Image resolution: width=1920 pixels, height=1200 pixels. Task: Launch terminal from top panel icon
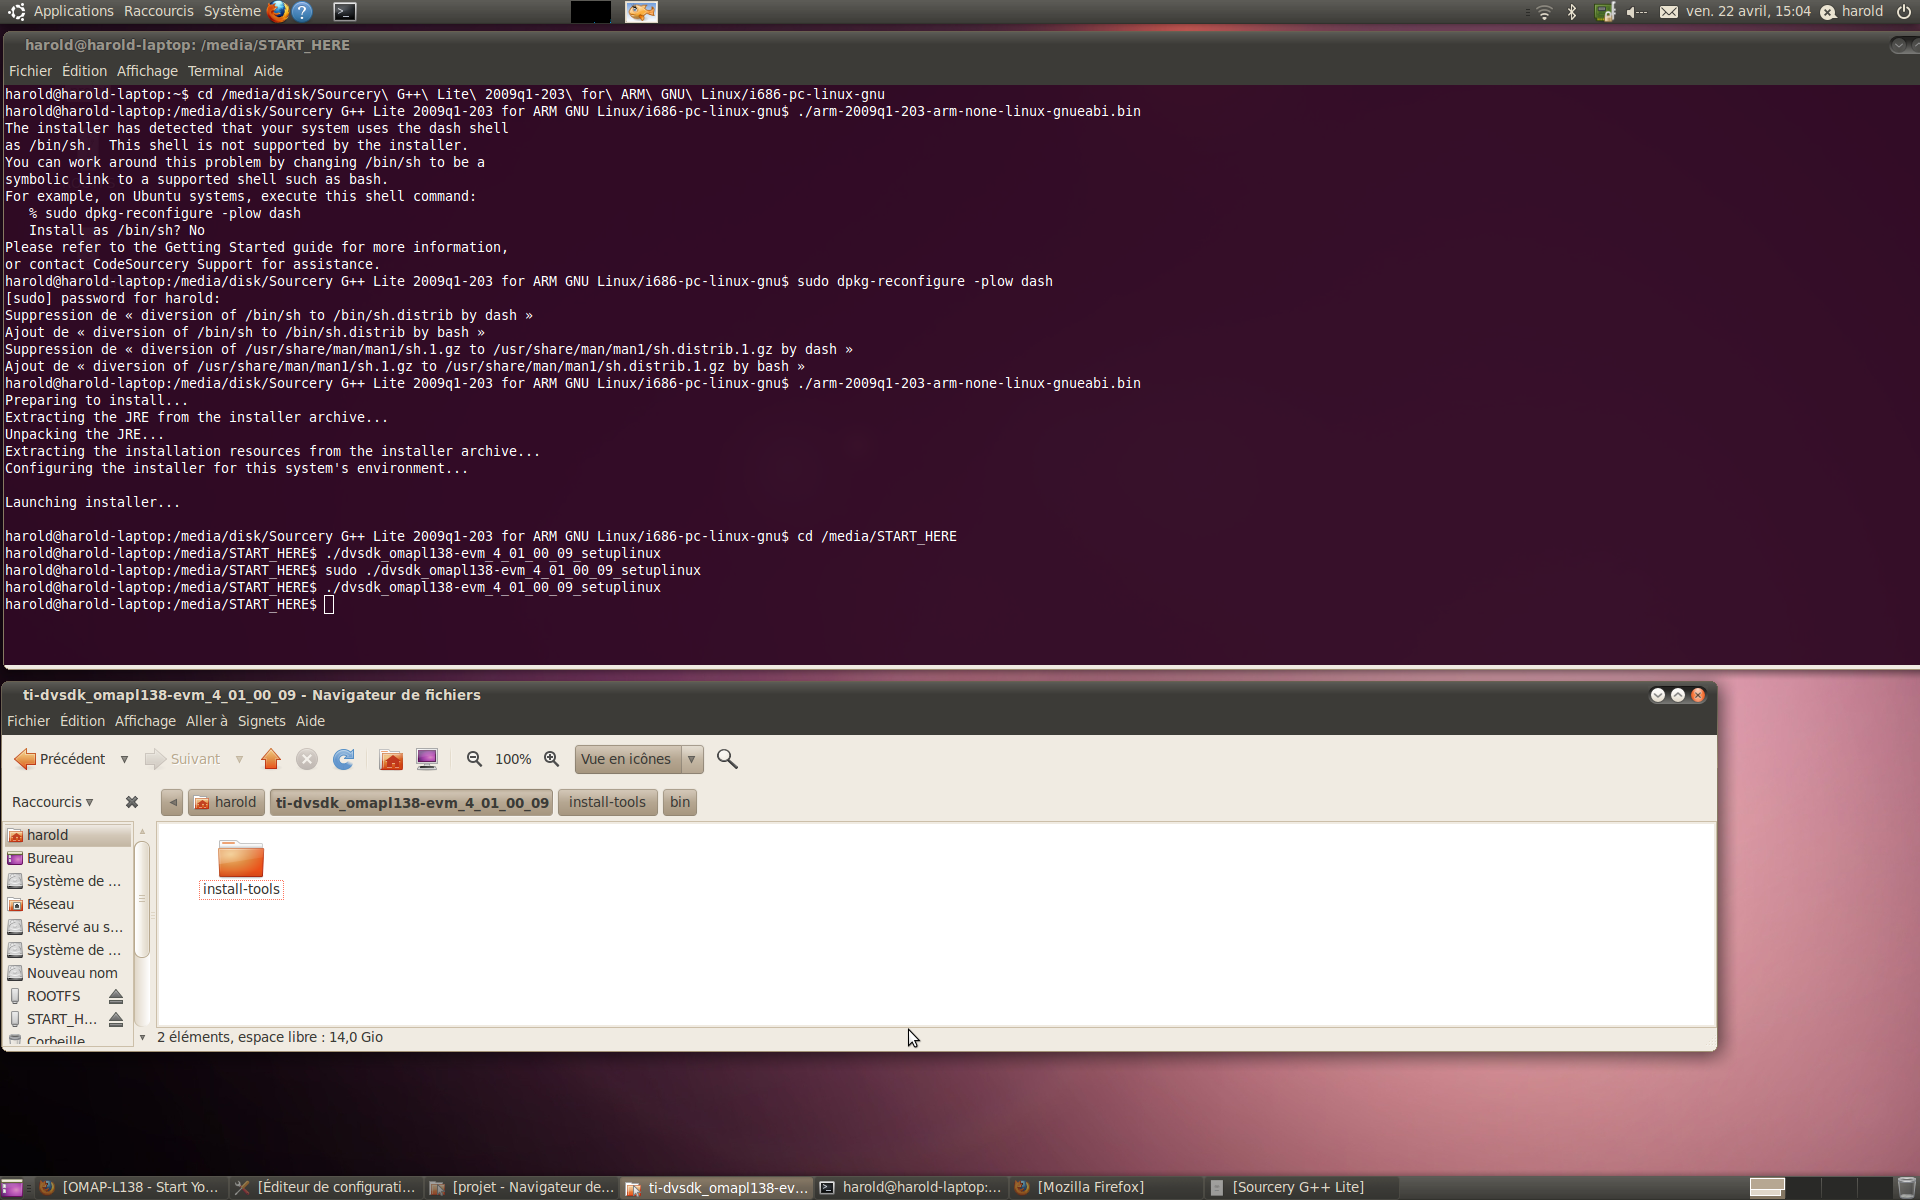(x=344, y=12)
